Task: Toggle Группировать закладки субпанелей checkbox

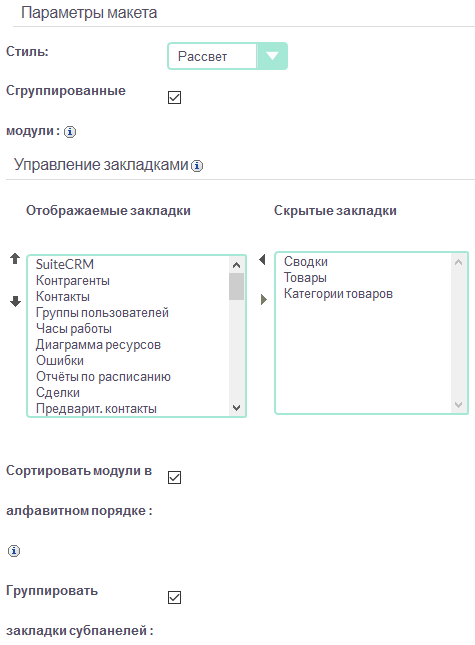Action: 174,597
